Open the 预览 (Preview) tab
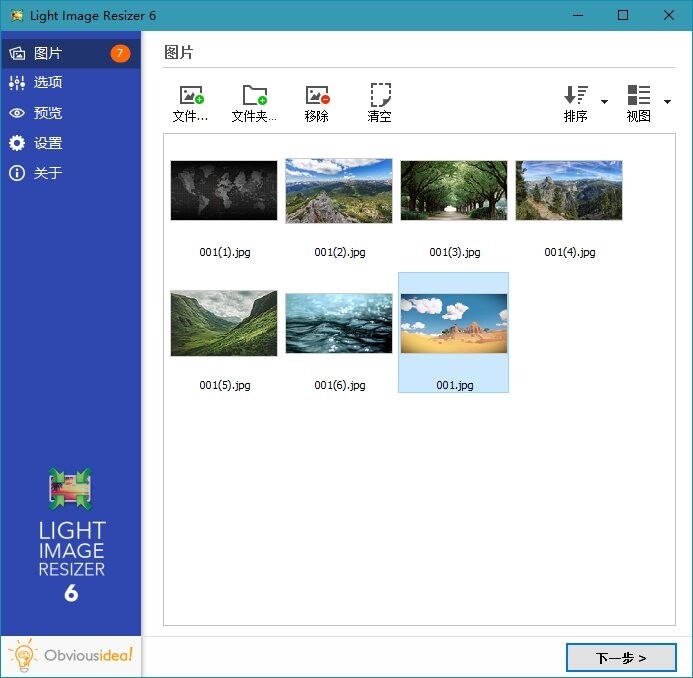Screen dimensions: 693x678 tap(48, 113)
